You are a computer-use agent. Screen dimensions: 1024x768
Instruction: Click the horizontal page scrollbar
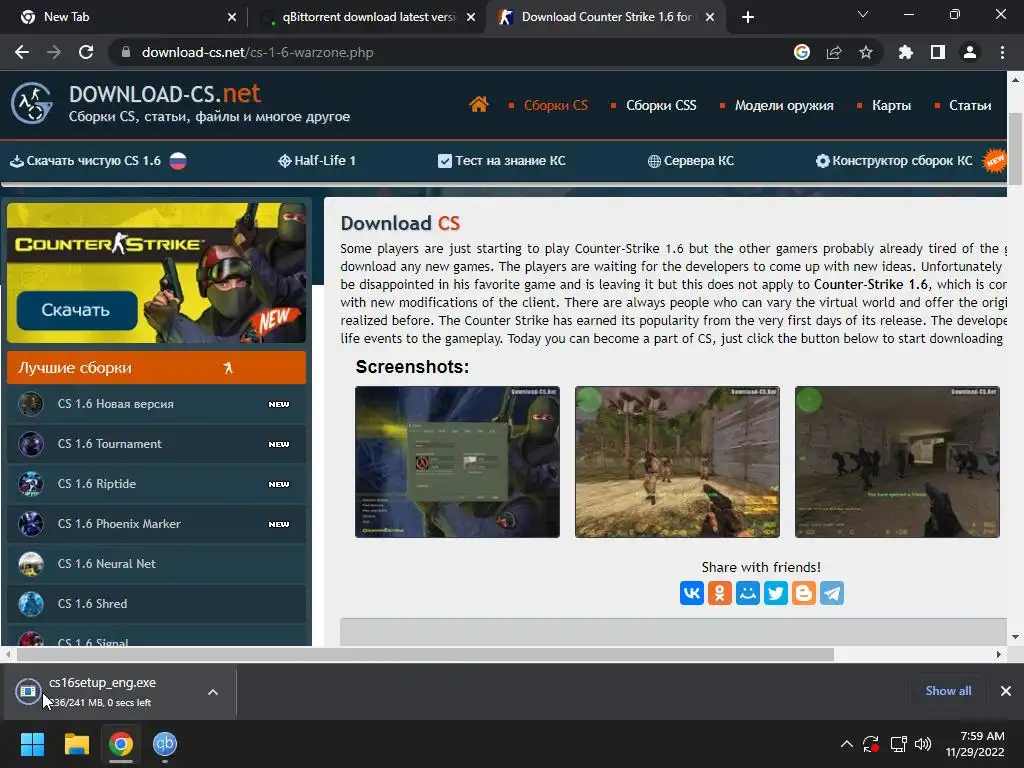pyautogui.click(x=425, y=654)
